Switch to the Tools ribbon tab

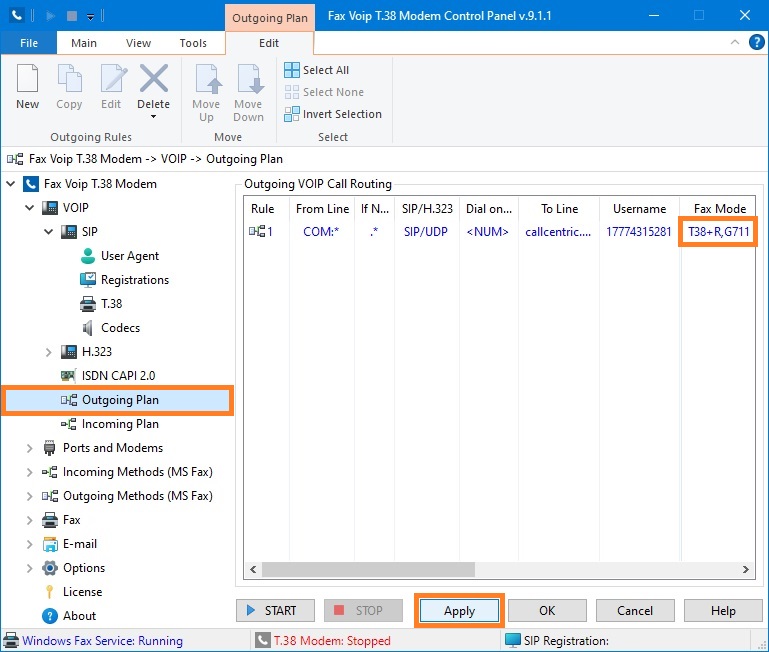click(193, 43)
